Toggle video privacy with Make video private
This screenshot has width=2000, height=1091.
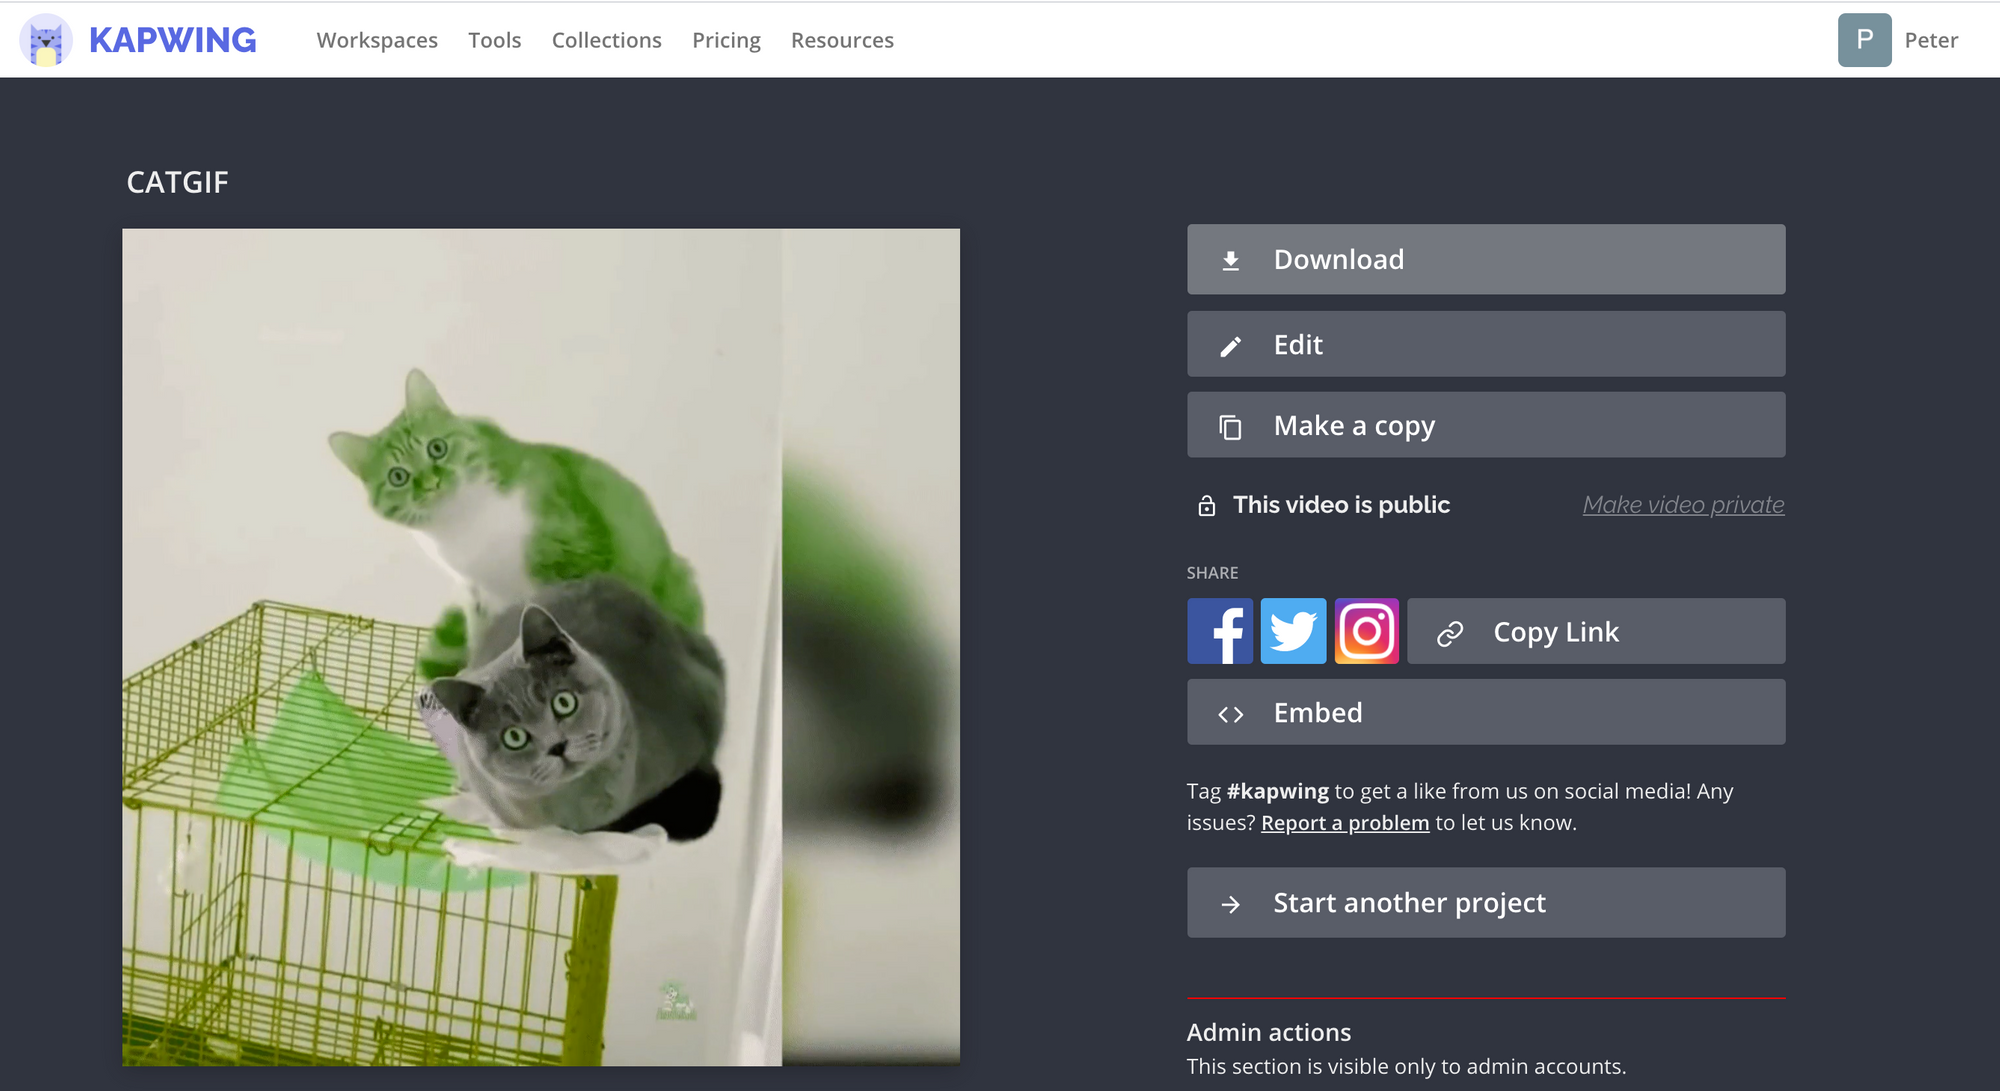pyautogui.click(x=1683, y=505)
